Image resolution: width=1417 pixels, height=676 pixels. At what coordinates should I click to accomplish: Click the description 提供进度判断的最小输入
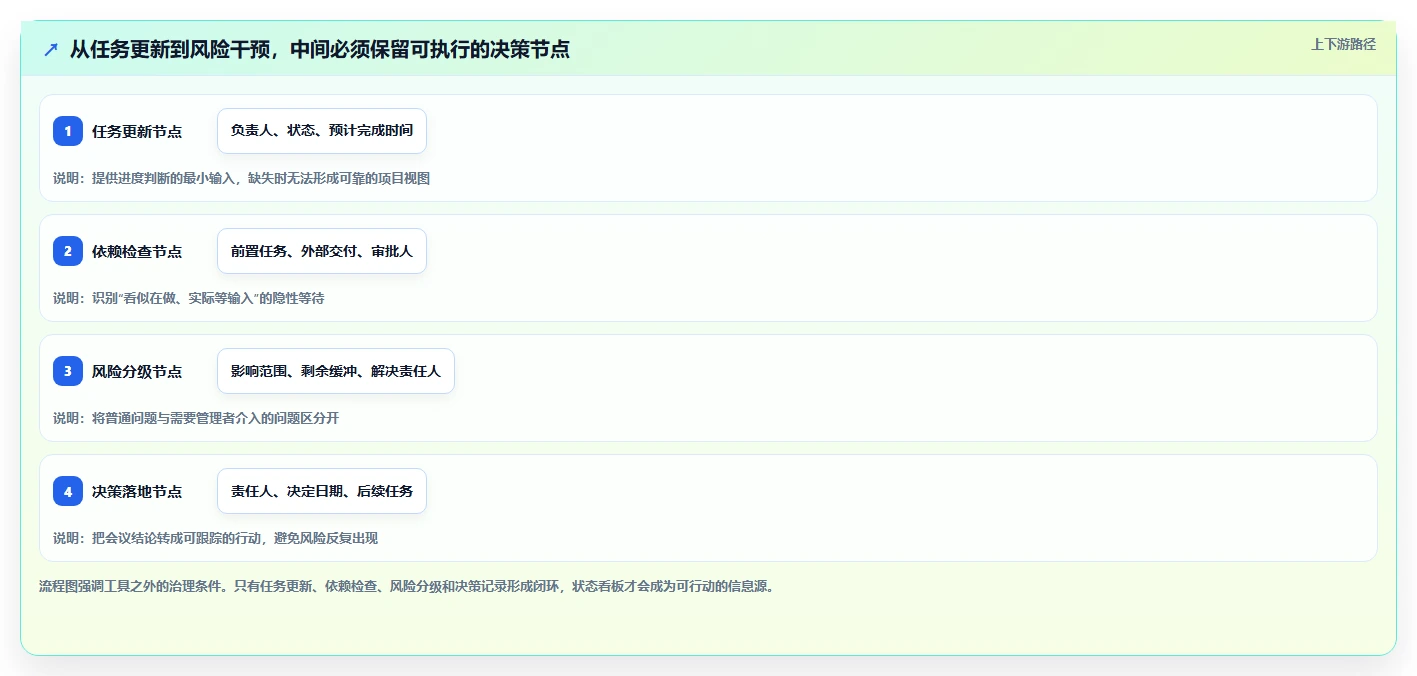pos(241,178)
